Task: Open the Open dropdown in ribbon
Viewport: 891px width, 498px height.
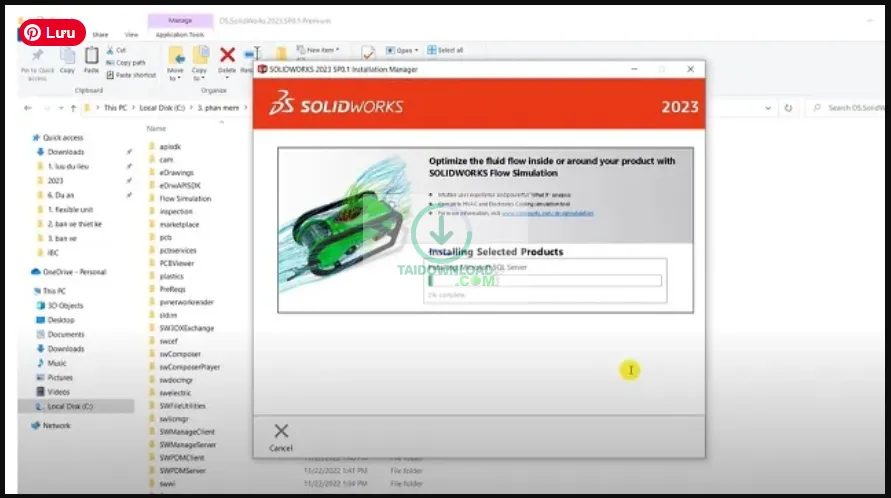Action: (402, 50)
